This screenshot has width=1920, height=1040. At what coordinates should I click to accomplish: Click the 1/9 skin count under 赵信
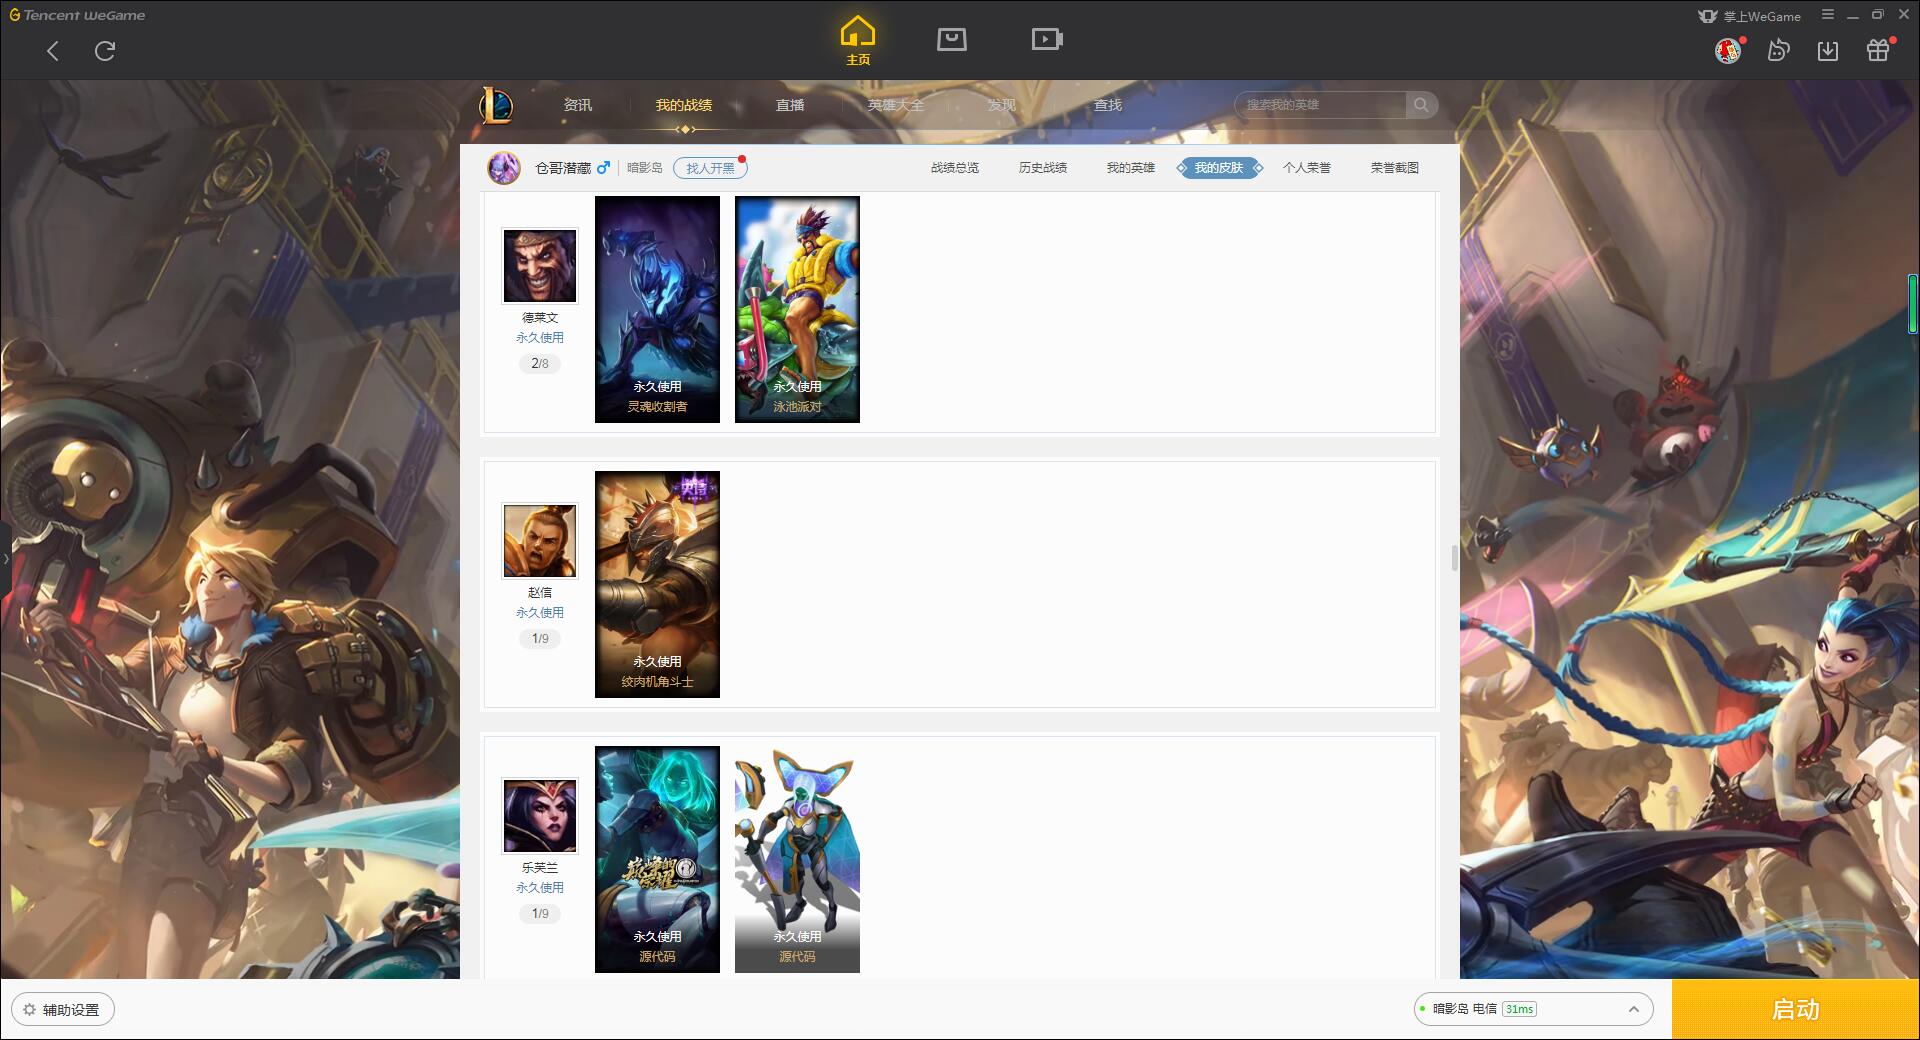pos(540,639)
